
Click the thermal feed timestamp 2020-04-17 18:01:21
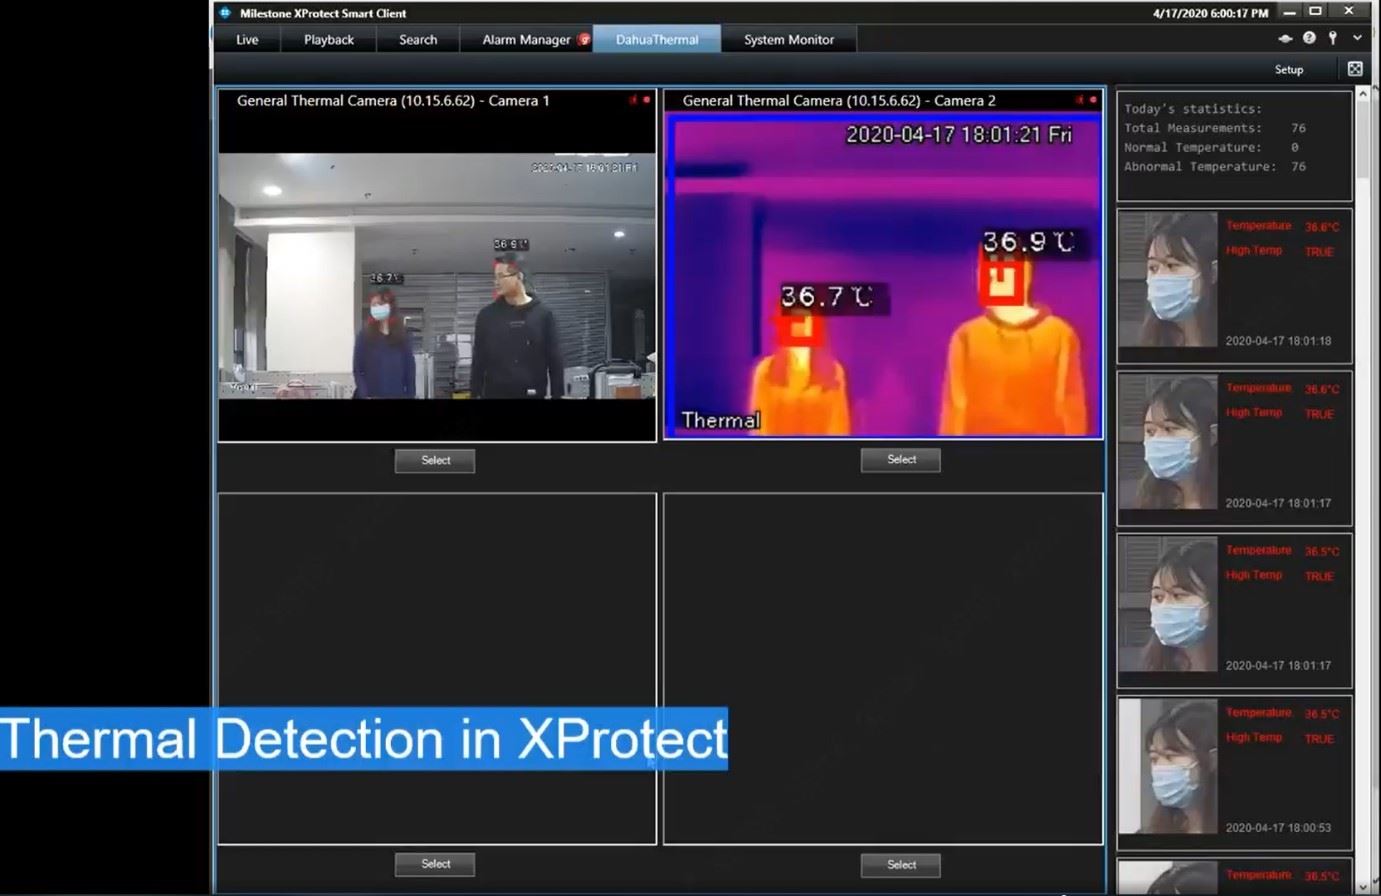coord(958,134)
